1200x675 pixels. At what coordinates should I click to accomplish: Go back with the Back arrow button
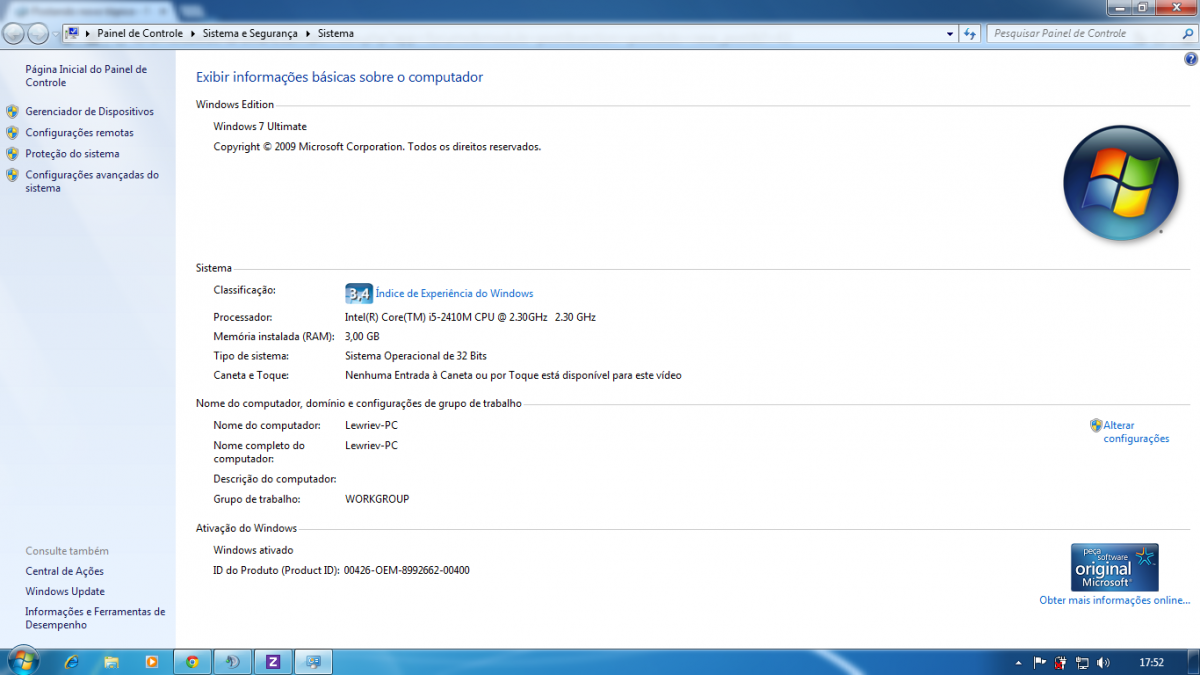click(14, 34)
